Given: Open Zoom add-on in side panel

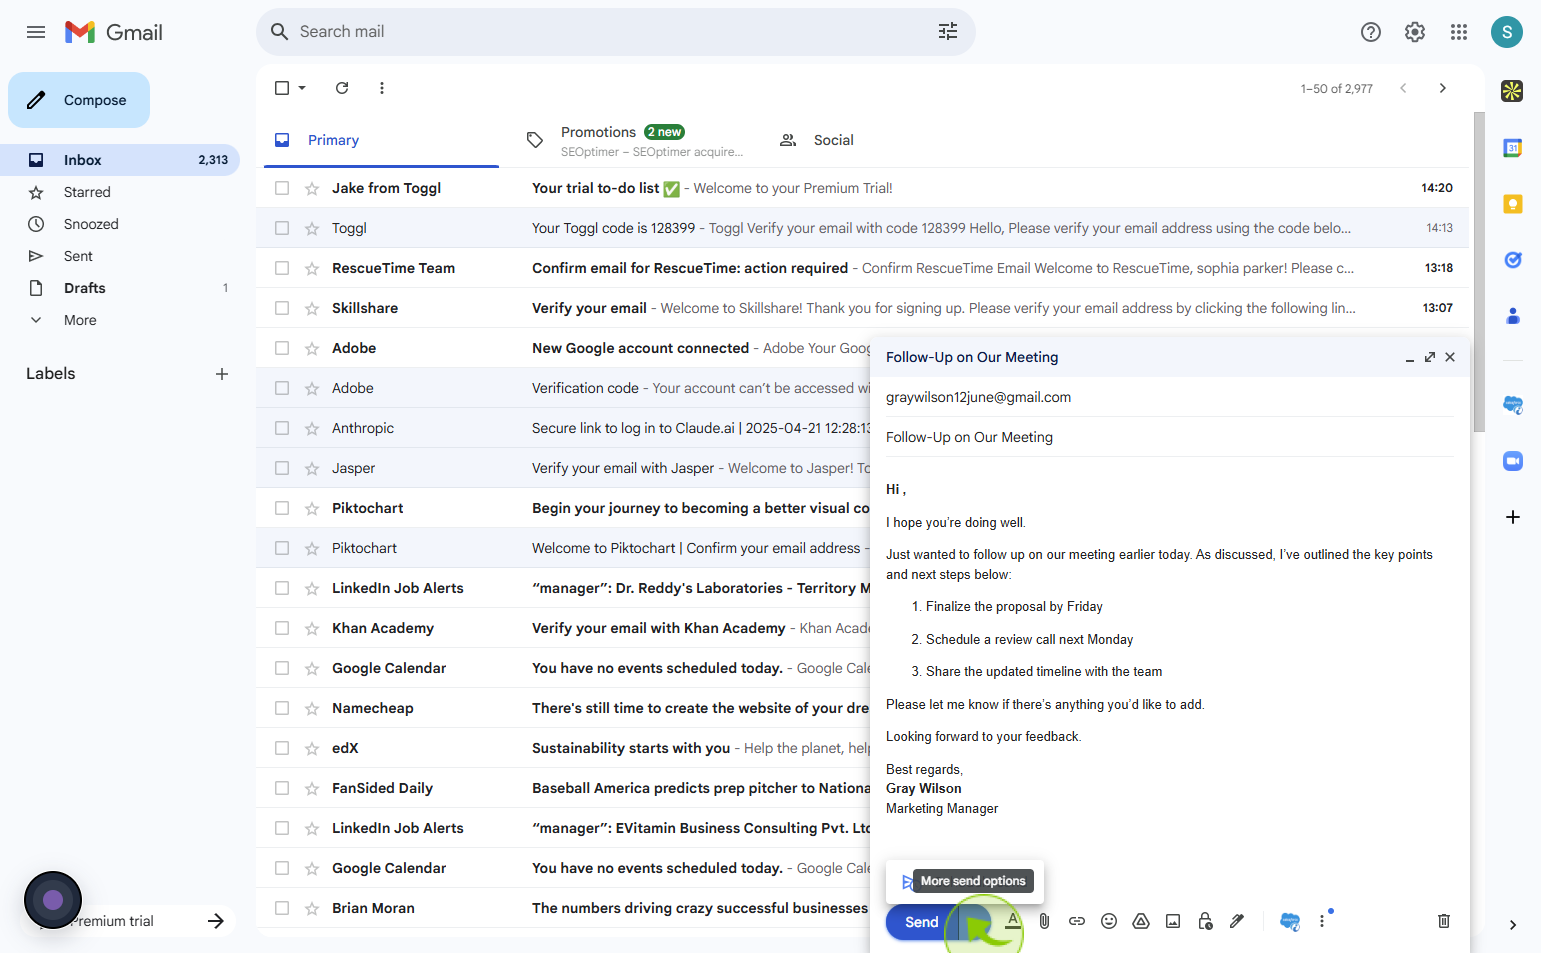Looking at the screenshot, I should click(x=1513, y=461).
